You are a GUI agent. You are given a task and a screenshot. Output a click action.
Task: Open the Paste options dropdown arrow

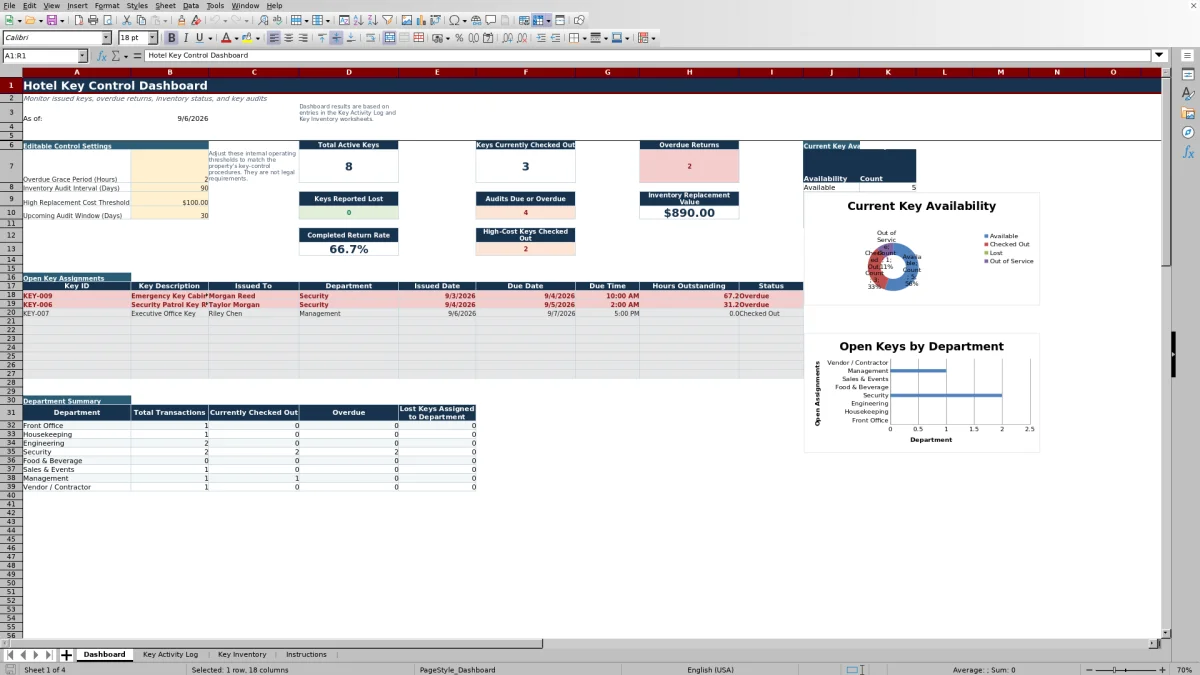click(x=165, y=20)
